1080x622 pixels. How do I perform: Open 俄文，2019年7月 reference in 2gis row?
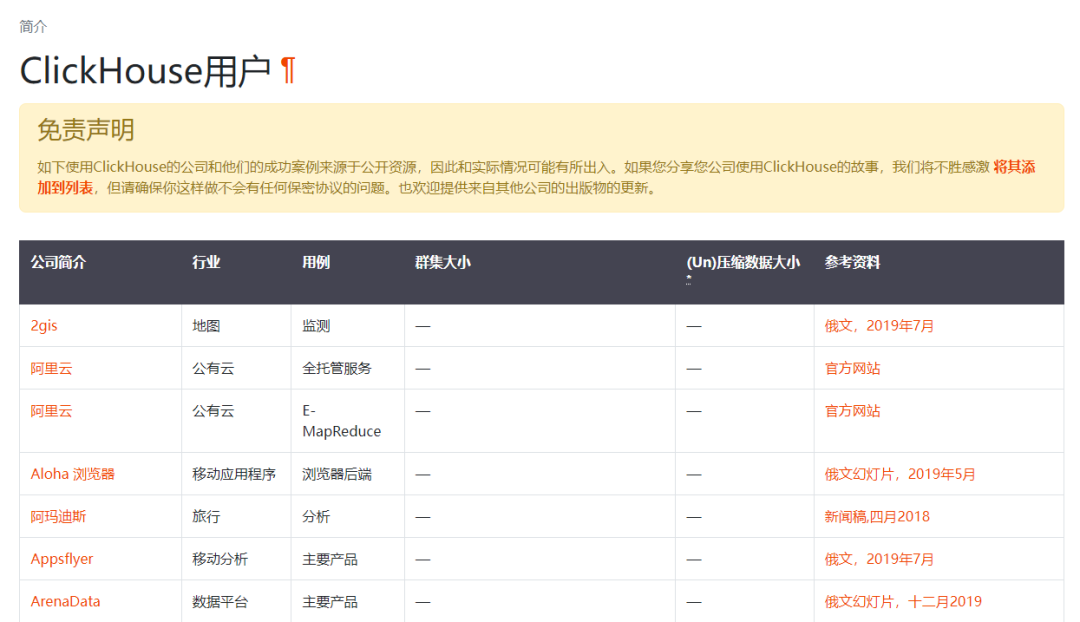879,326
